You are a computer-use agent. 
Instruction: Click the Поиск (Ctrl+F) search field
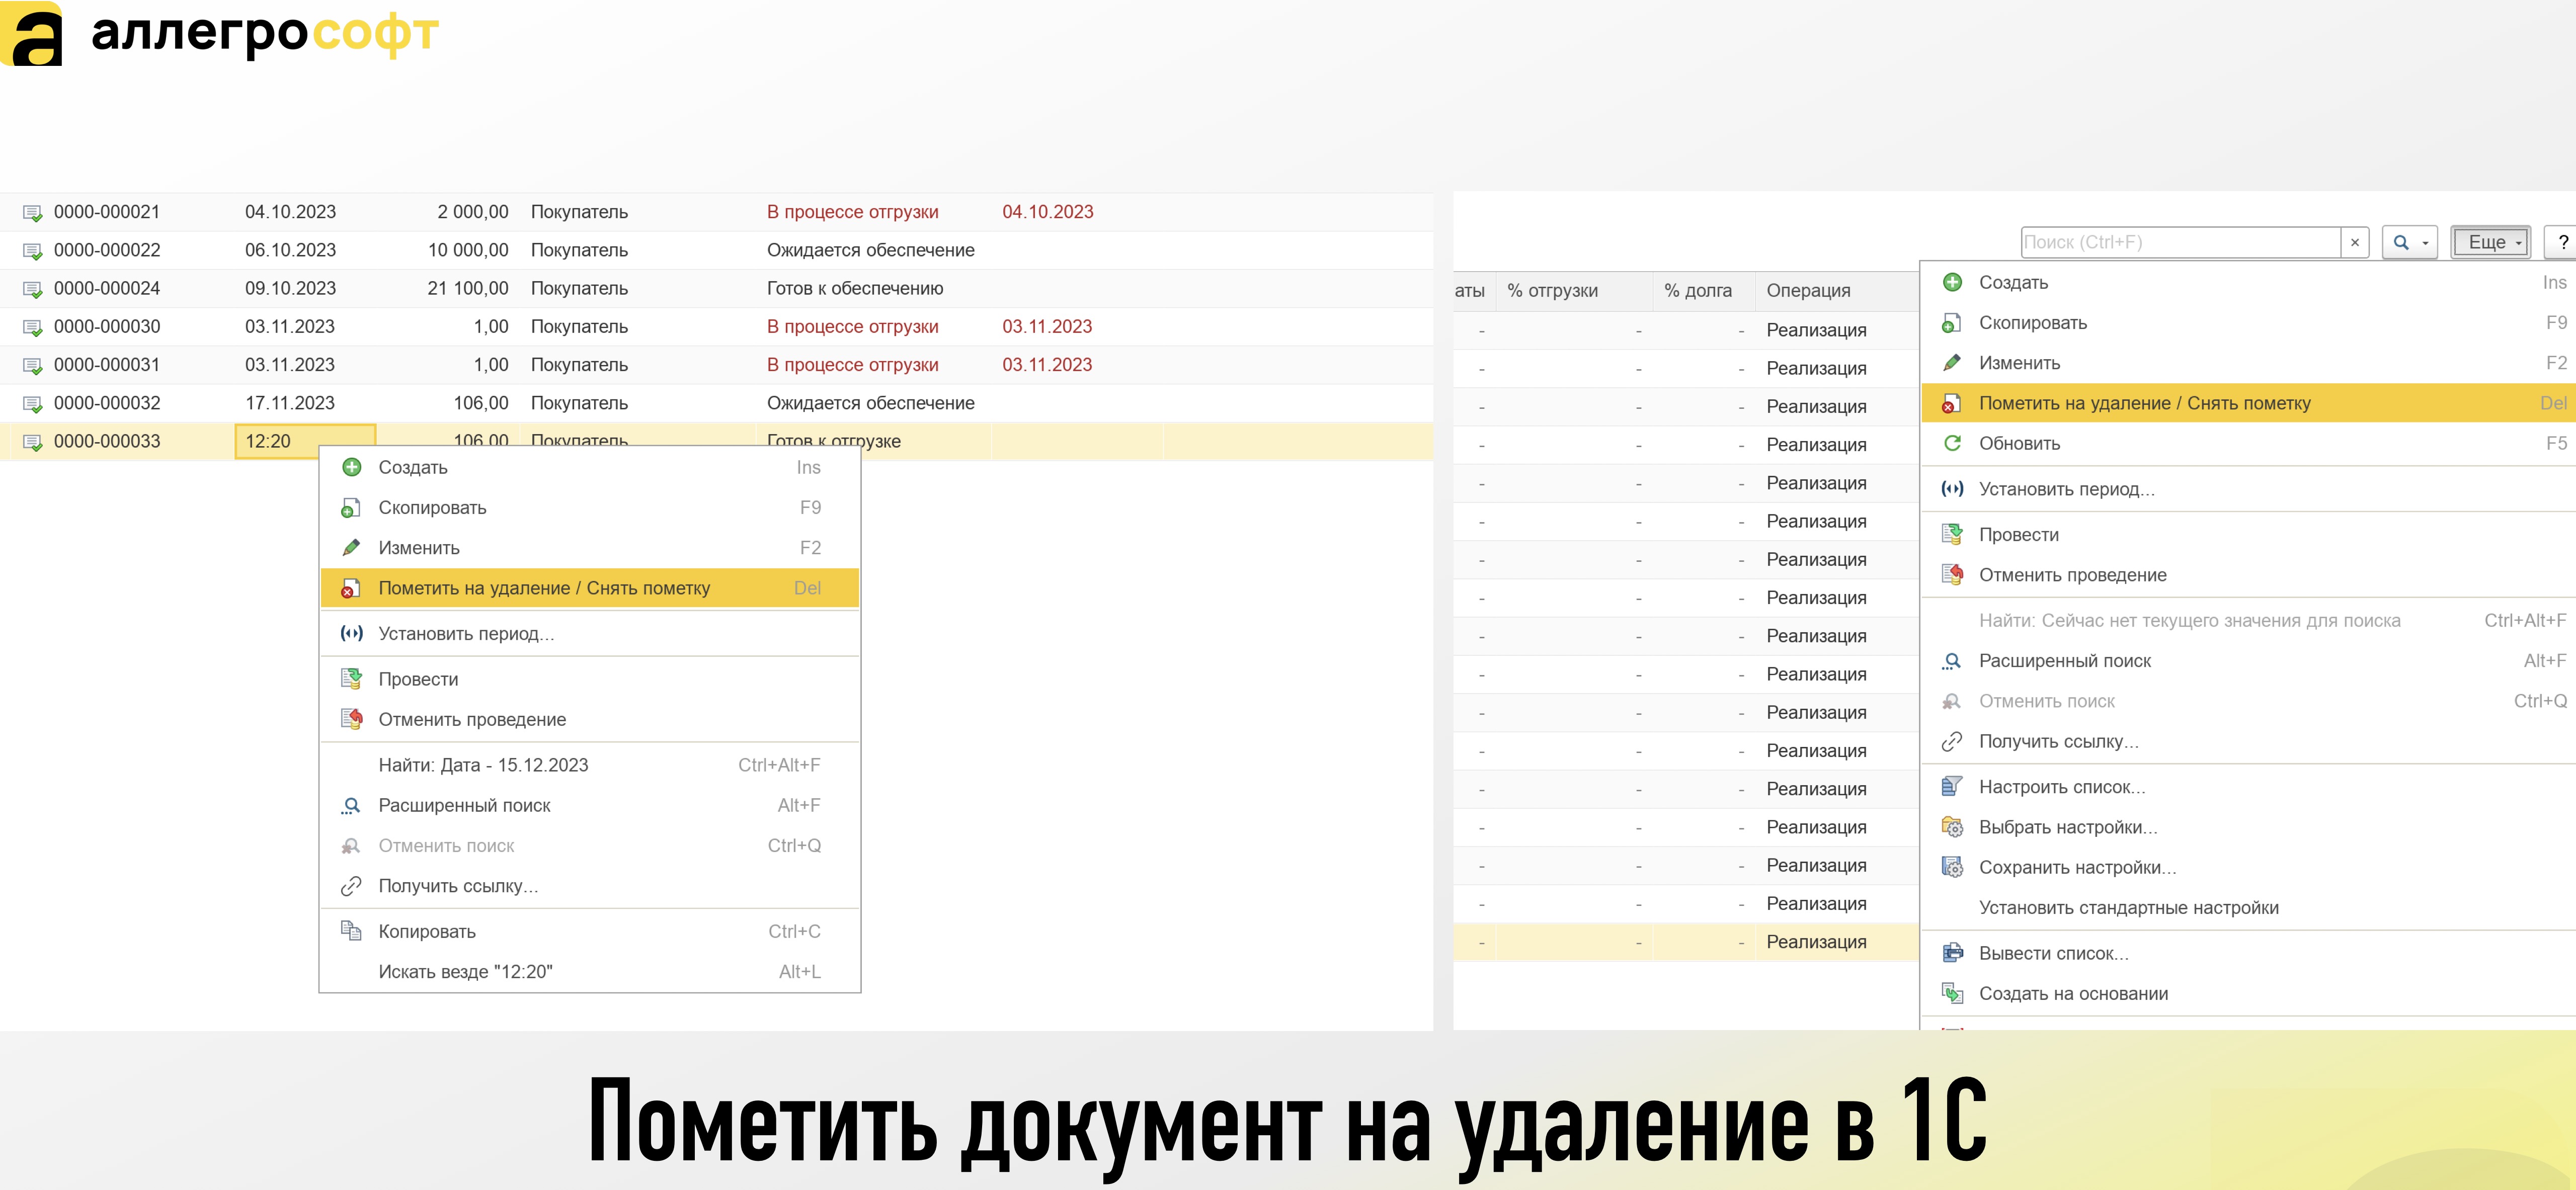(2180, 242)
